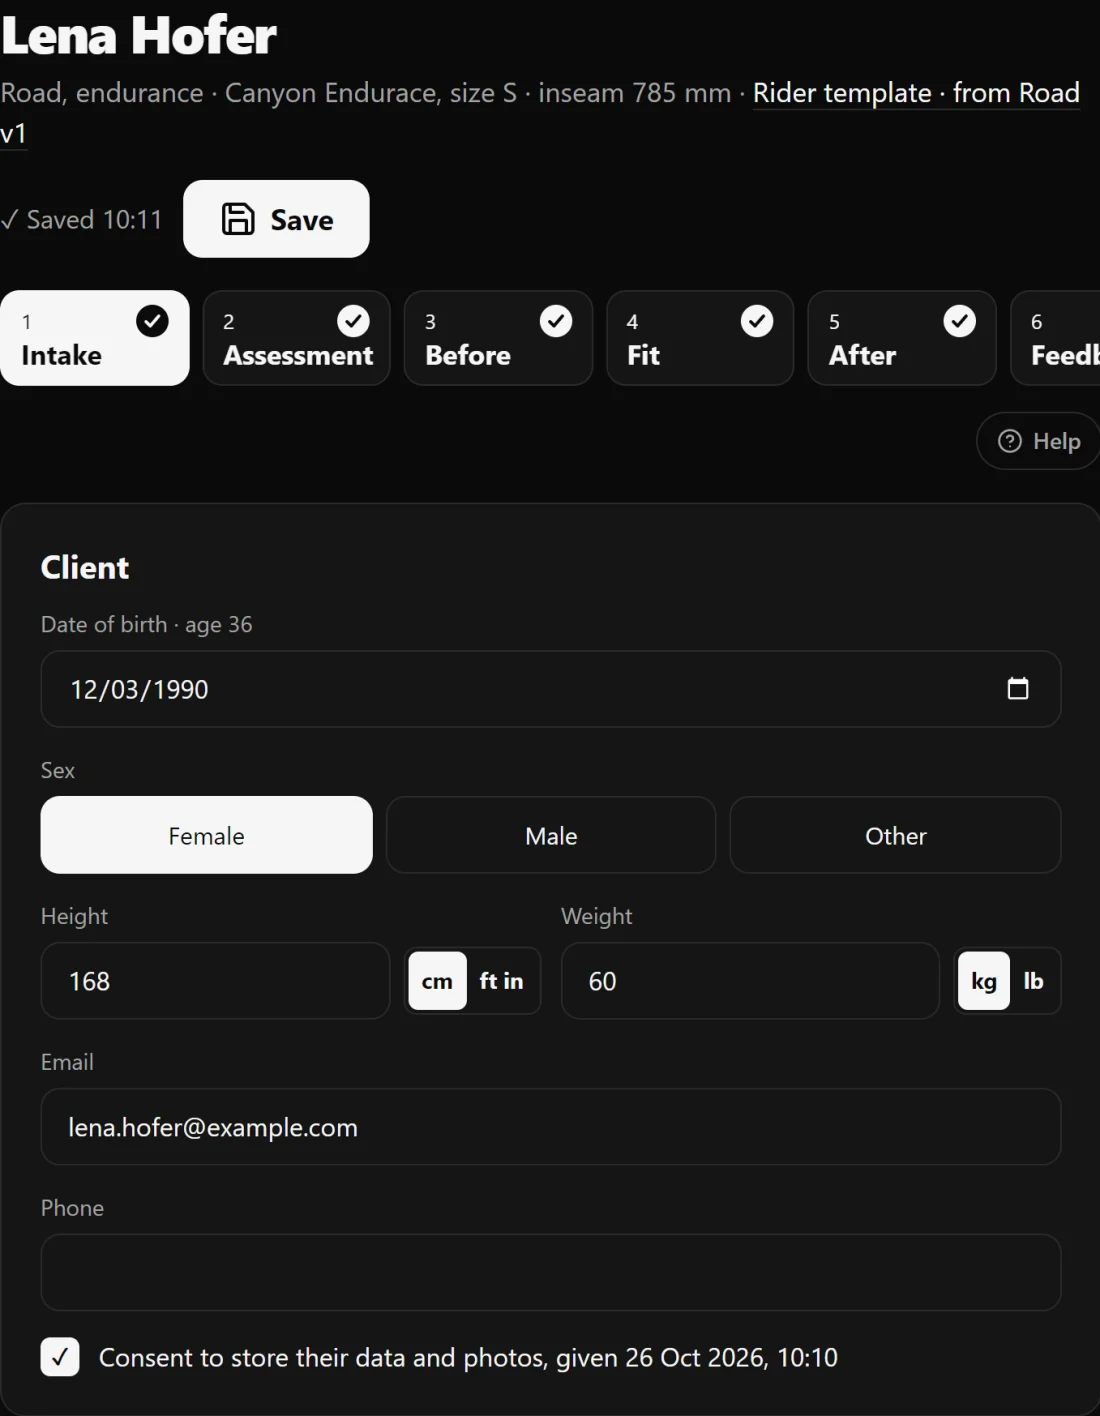Select Male as sex

551,835
